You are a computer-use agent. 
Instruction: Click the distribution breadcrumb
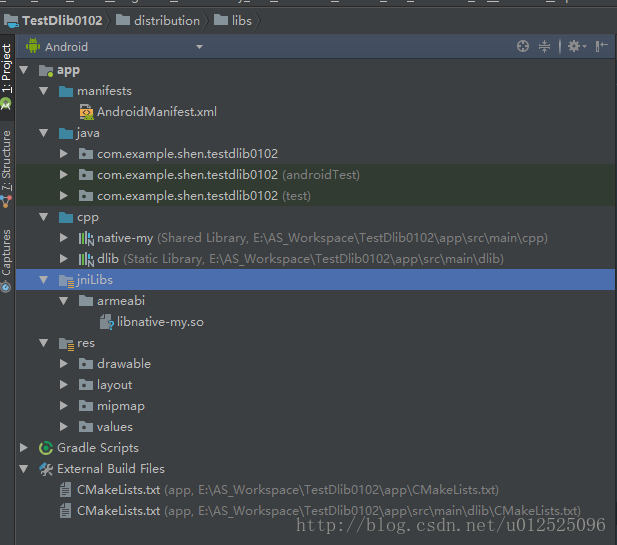click(x=158, y=20)
